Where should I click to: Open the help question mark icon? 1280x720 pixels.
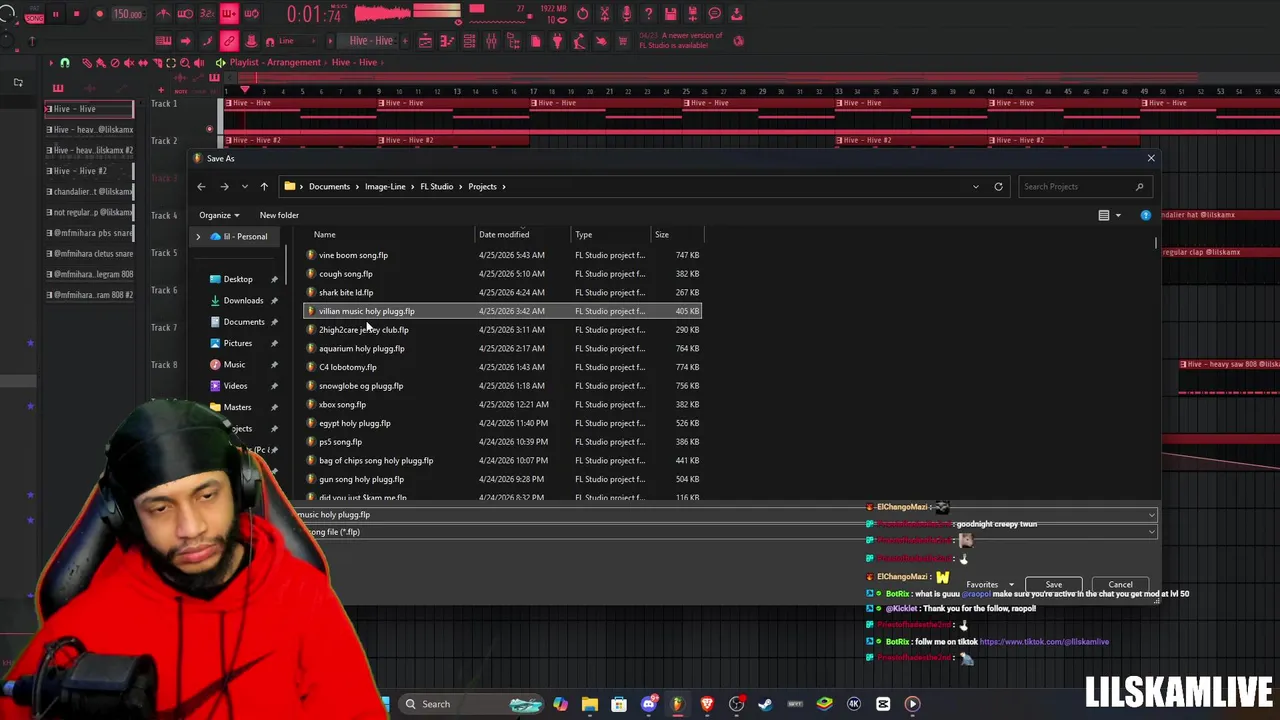tap(648, 14)
